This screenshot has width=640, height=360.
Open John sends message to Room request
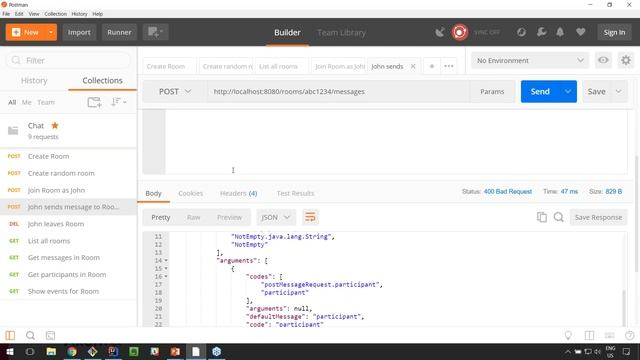click(x=69, y=207)
